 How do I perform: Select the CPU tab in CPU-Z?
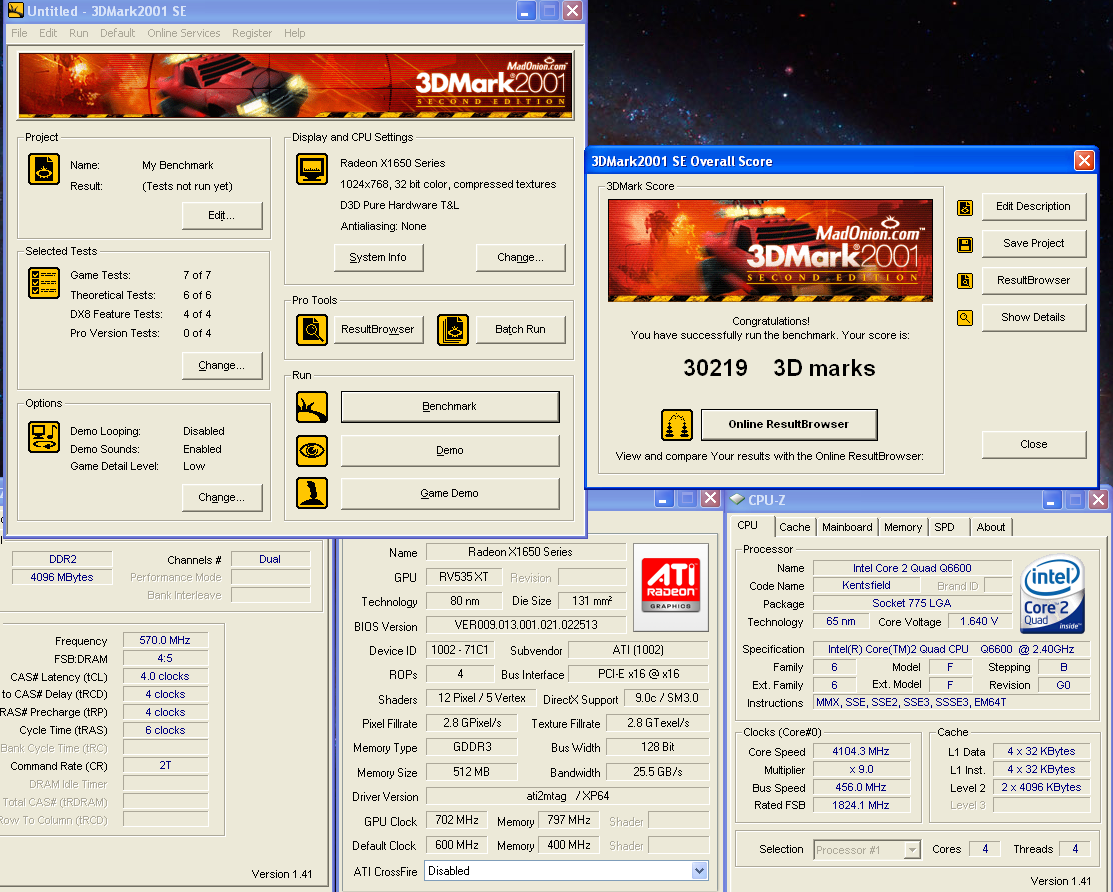click(747, 526)
